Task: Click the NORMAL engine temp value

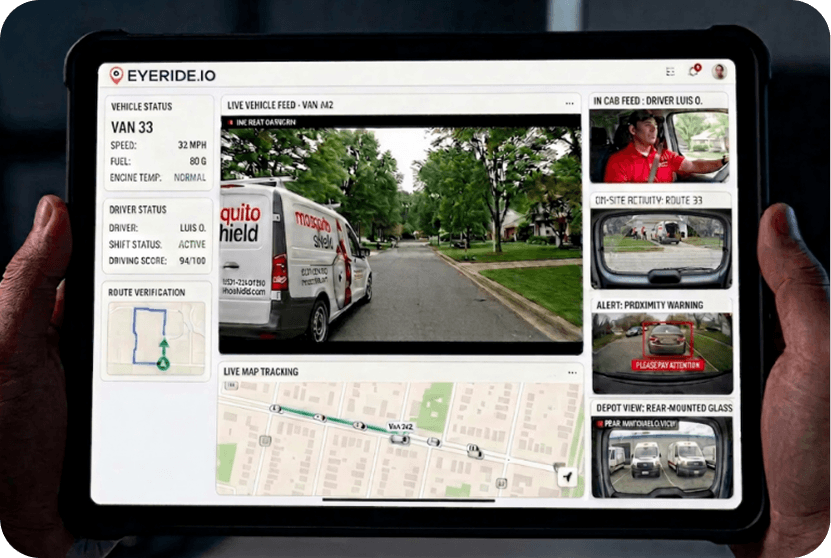Action: tap(190, 178)
